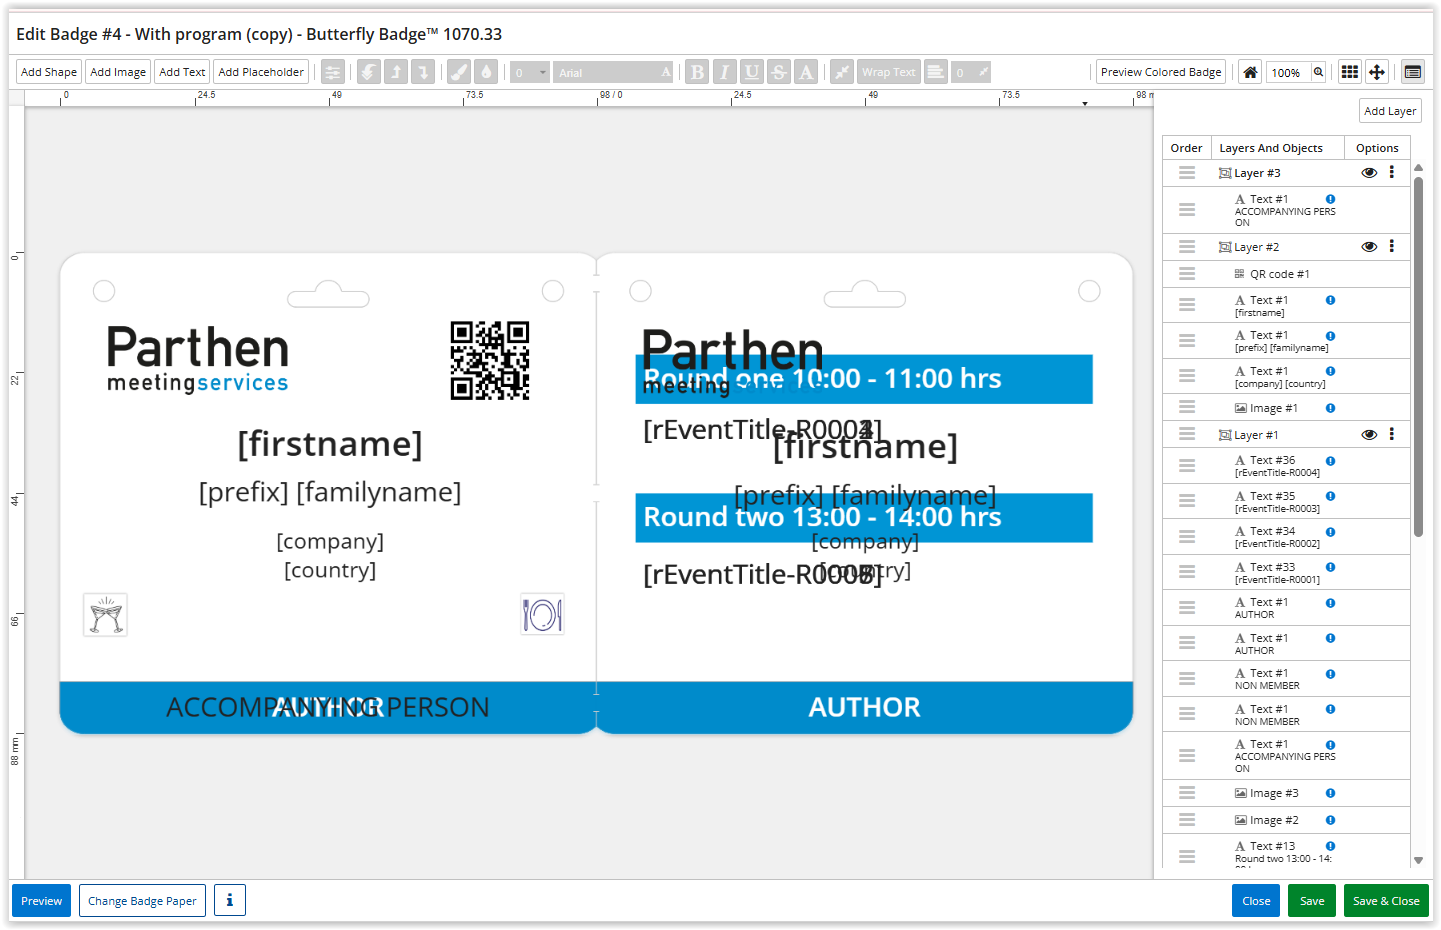Open the Arial font family dropdown
The height and width of the screenshot is (930, 1441).
[614, 72]
